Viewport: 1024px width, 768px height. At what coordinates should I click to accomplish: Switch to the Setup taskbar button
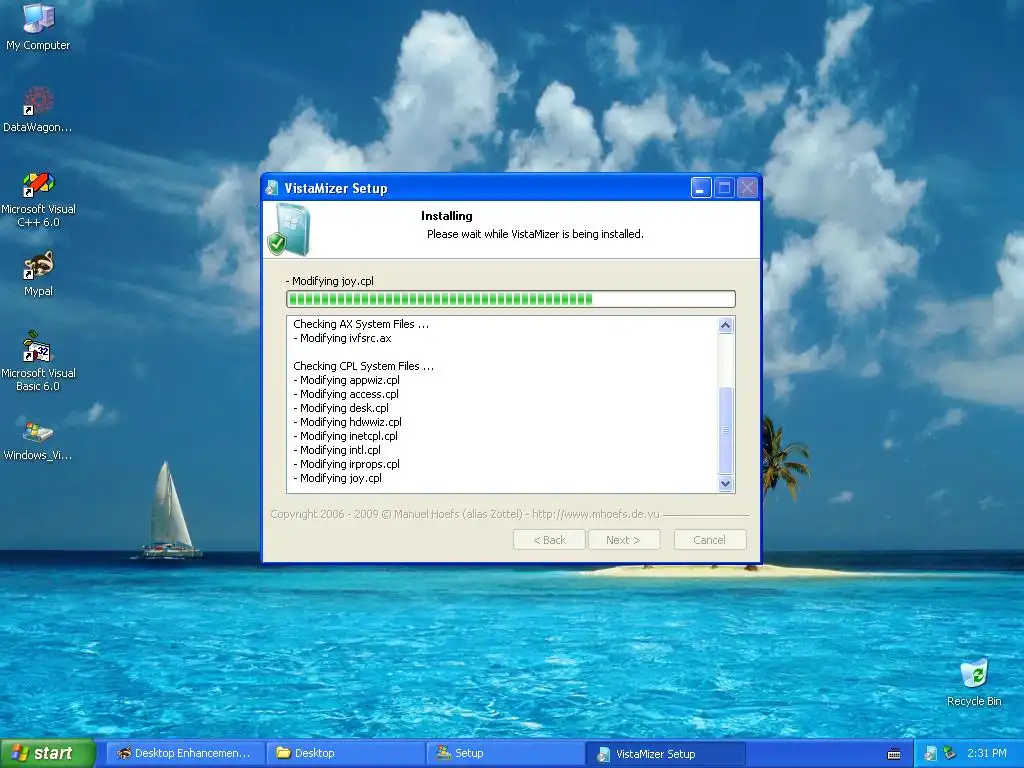tap(506, 754)
